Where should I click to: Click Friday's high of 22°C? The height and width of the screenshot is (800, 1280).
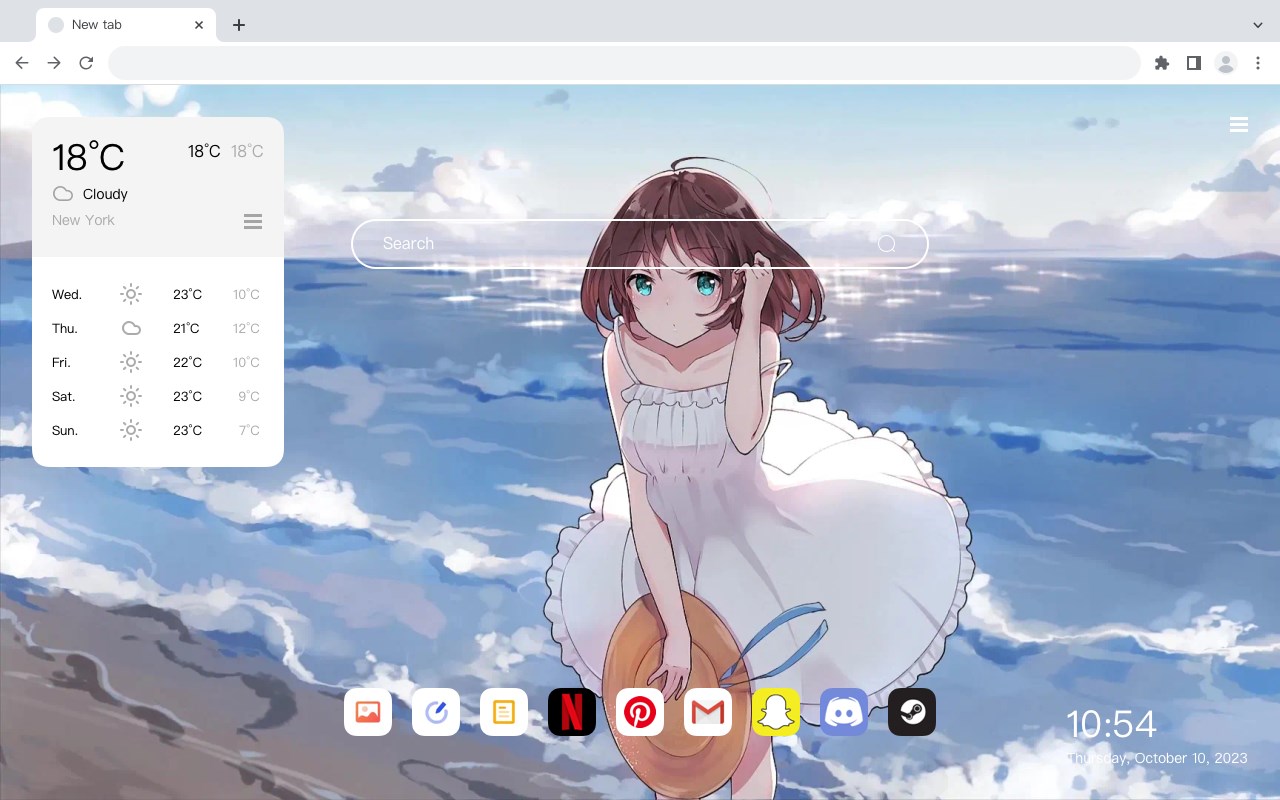188,362
